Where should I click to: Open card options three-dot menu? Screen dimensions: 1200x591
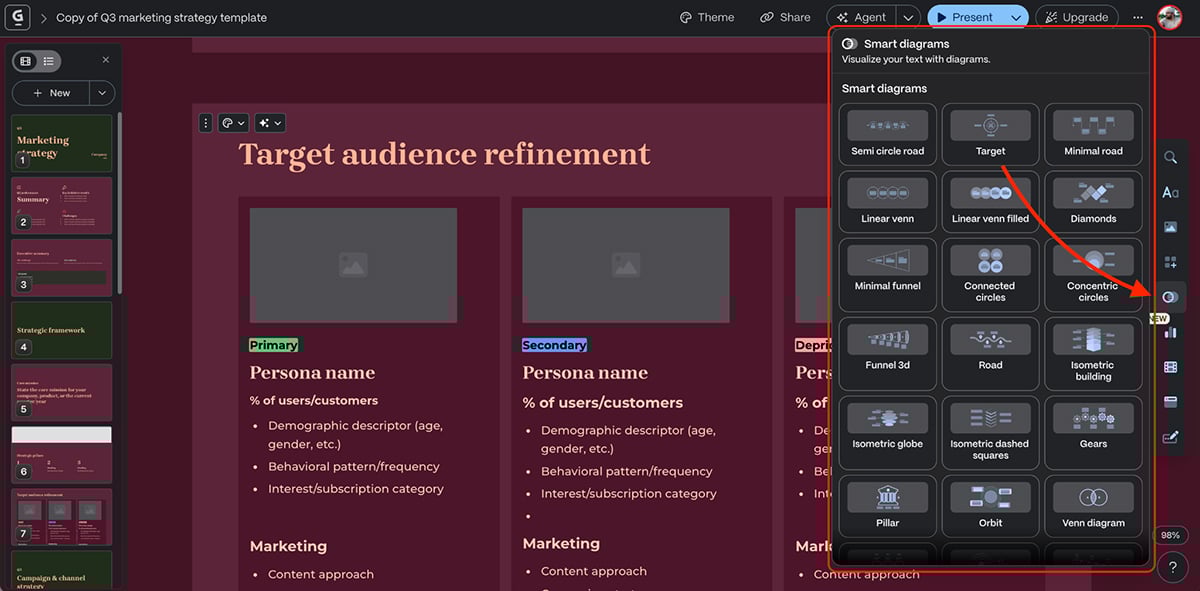tap(206, 123)
